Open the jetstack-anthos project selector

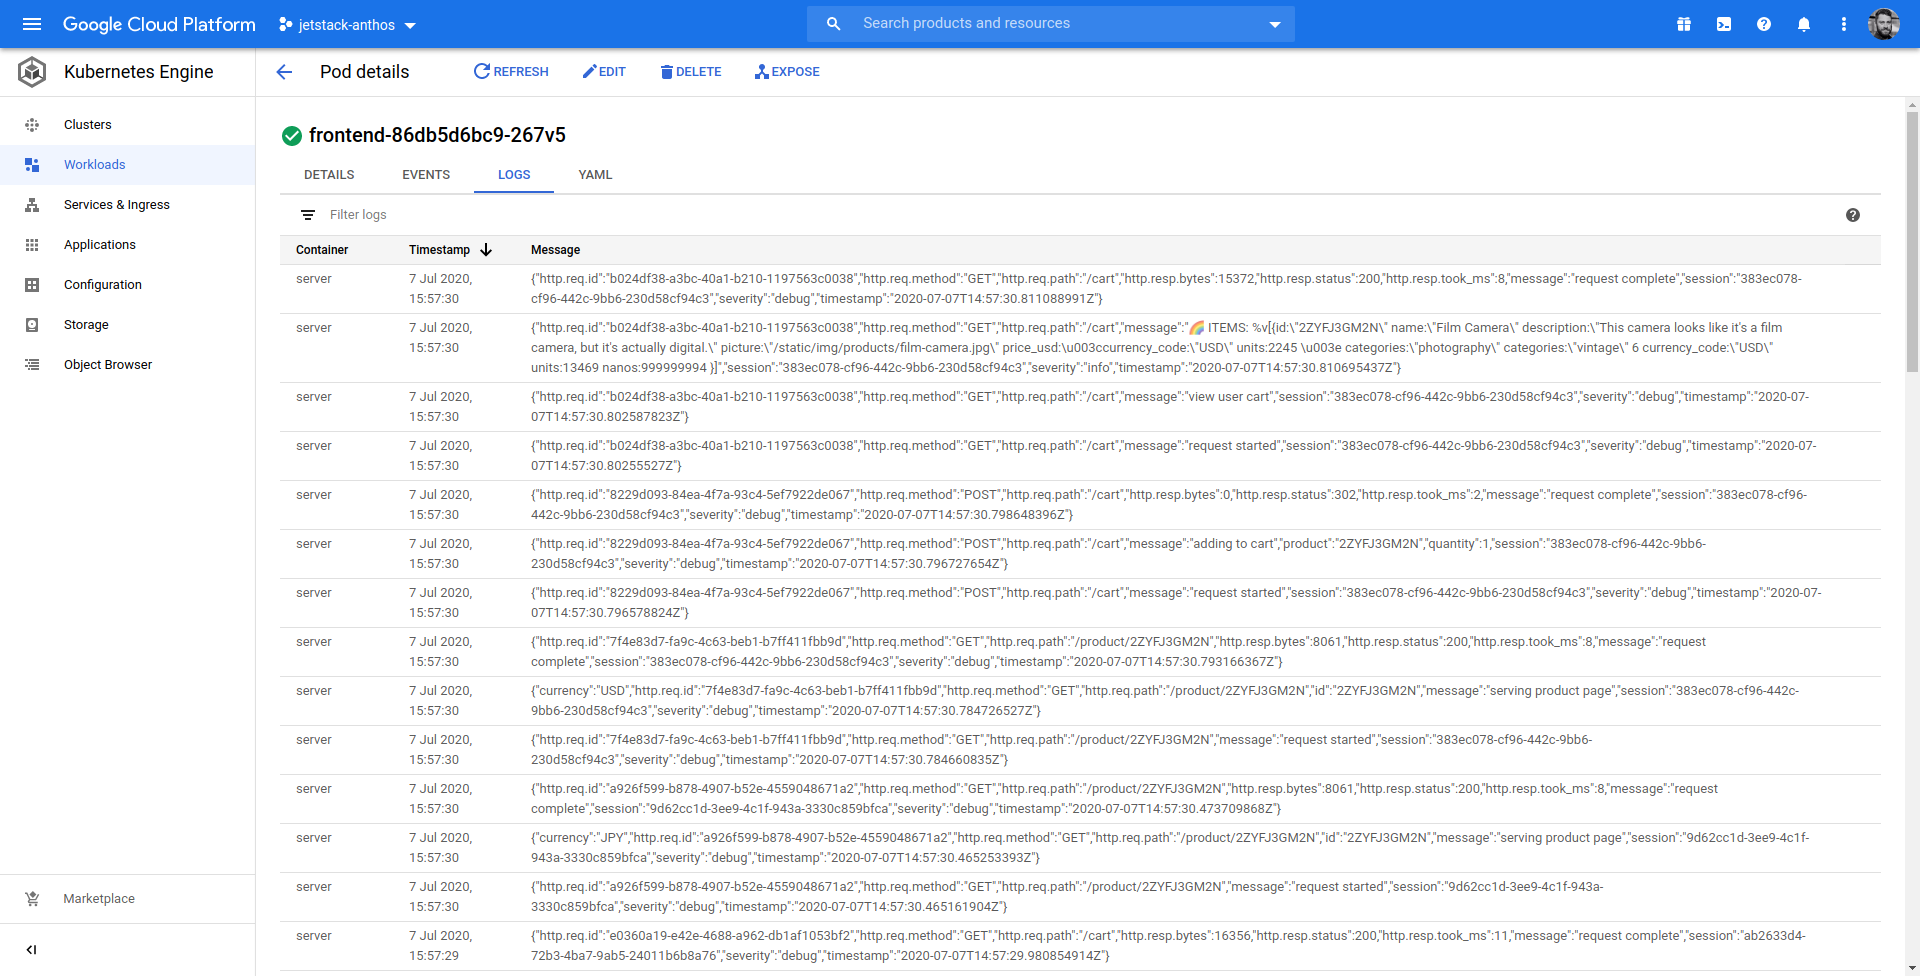click(x=346, y=24)
